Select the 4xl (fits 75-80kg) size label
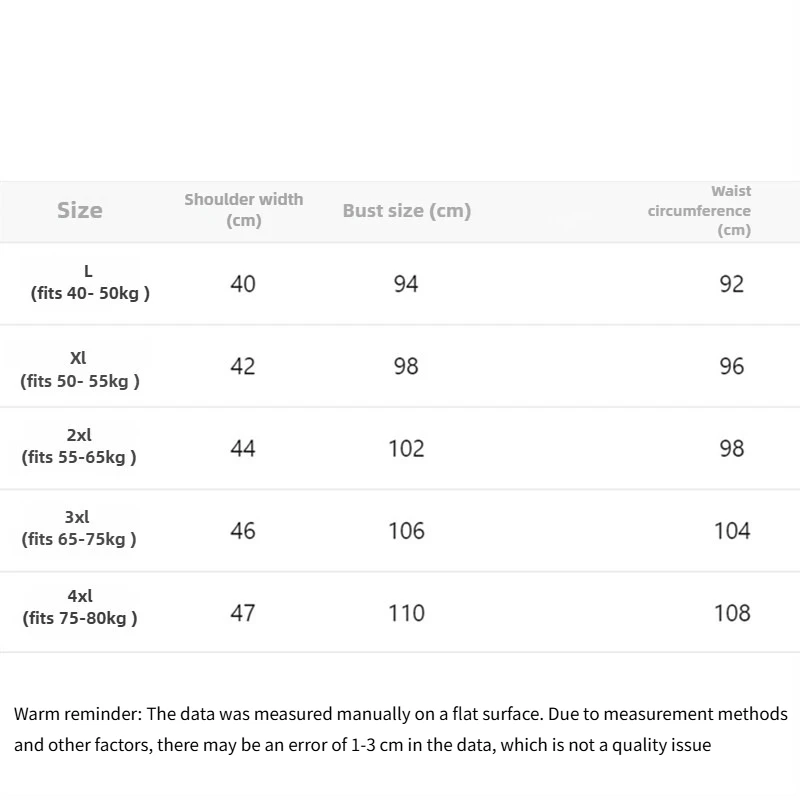The image size is (800, 800). 80,607
